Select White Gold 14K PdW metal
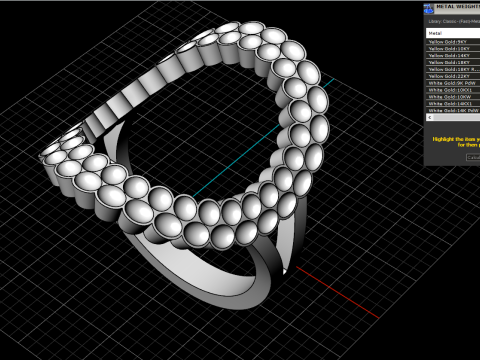480x360 pixels. 453,110
